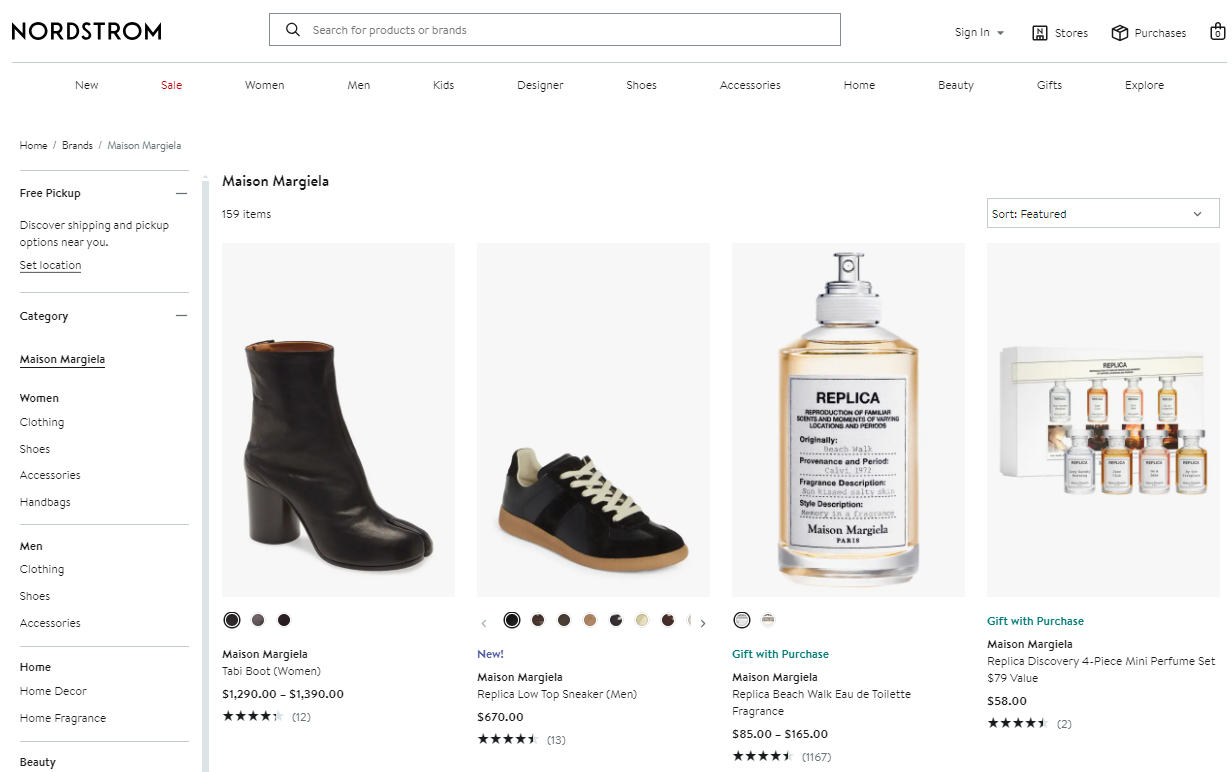
Task: Click the product search field
Action: pyautogui.click(x=555, y=30)
